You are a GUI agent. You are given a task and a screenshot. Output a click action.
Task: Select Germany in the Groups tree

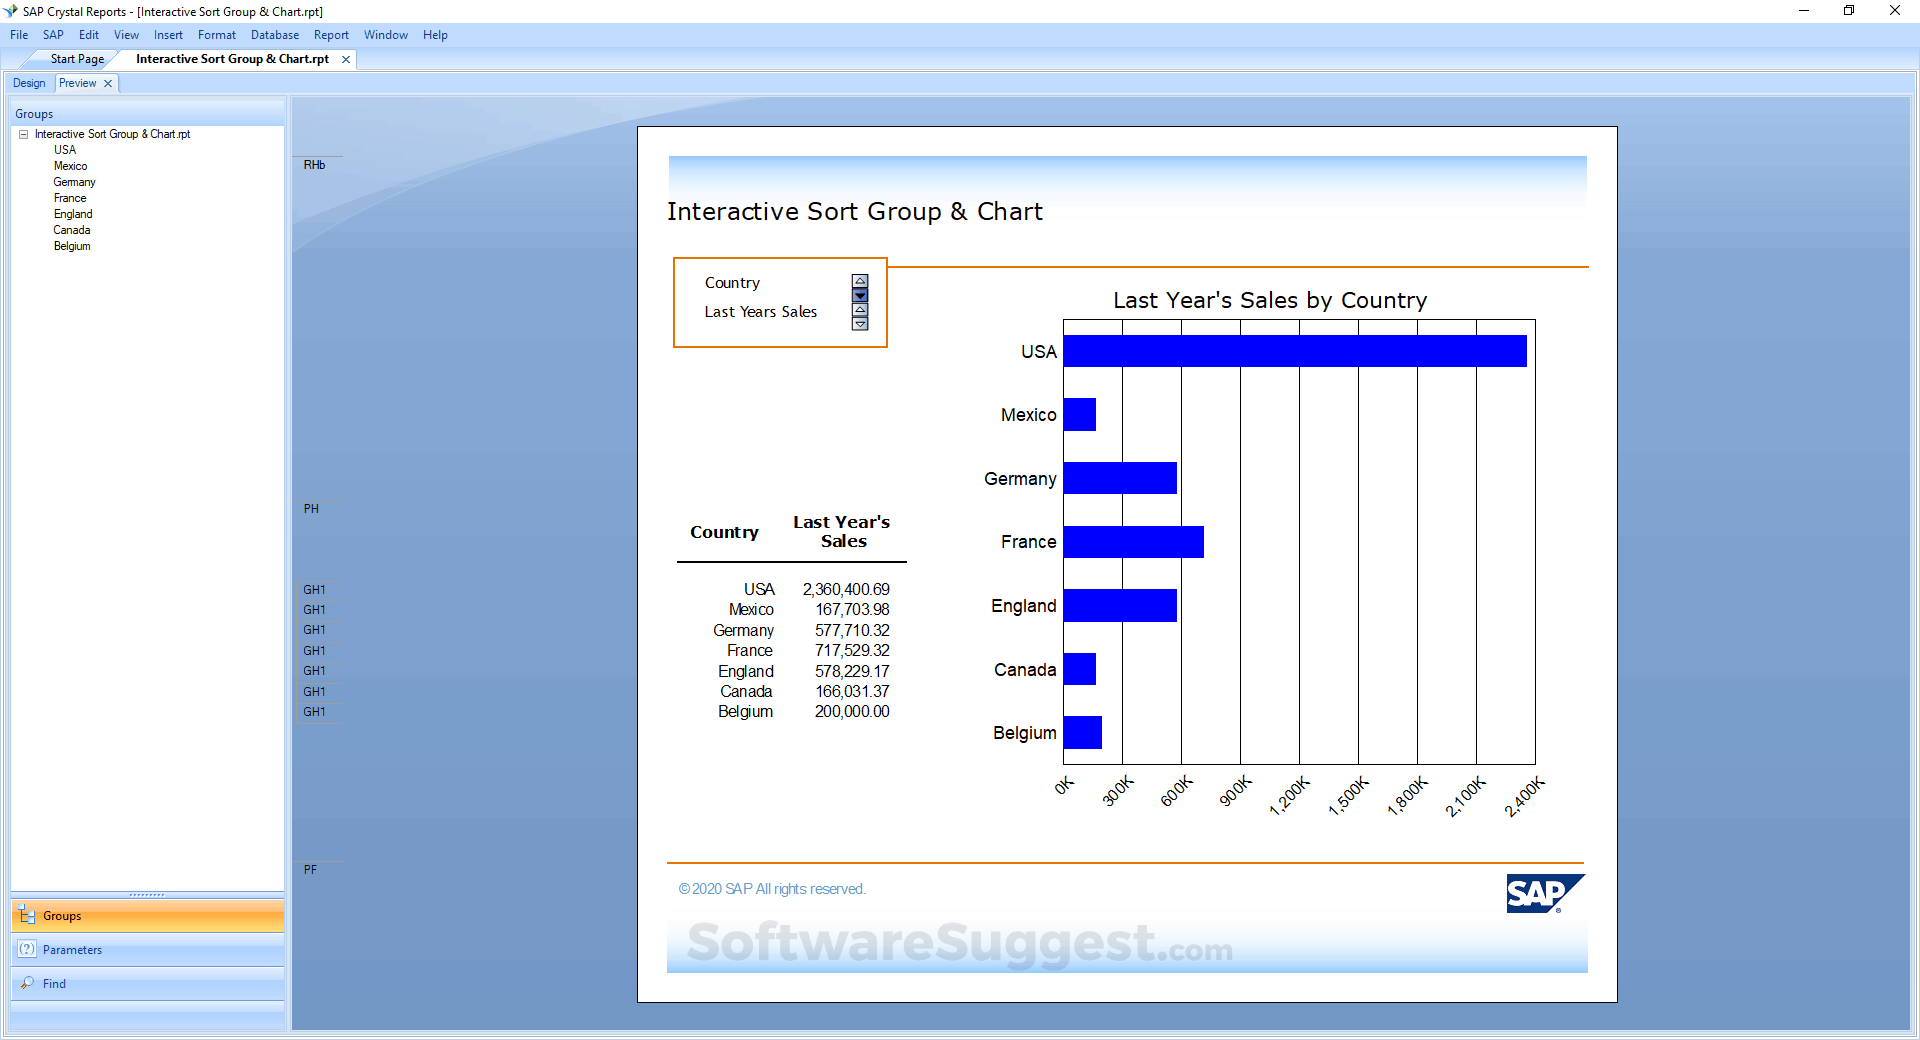point(74,181)
